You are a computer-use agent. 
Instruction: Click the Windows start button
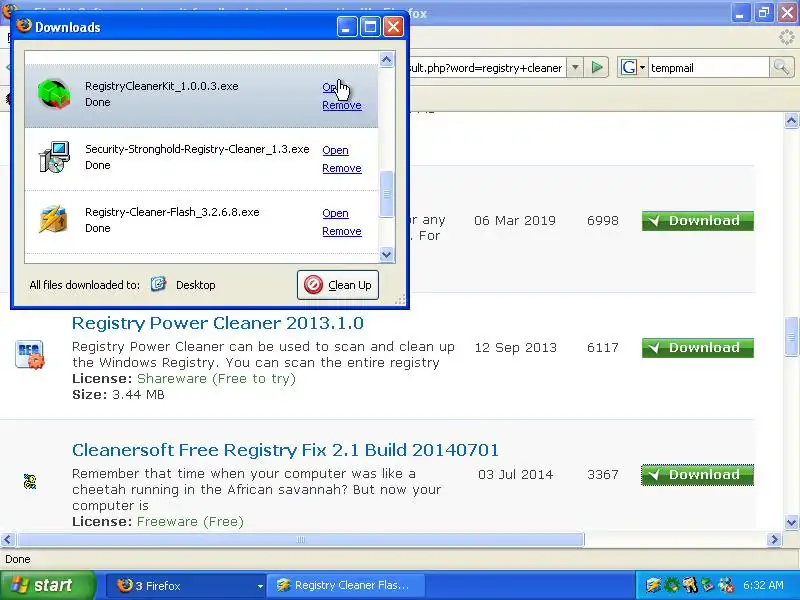coord(47,585)
